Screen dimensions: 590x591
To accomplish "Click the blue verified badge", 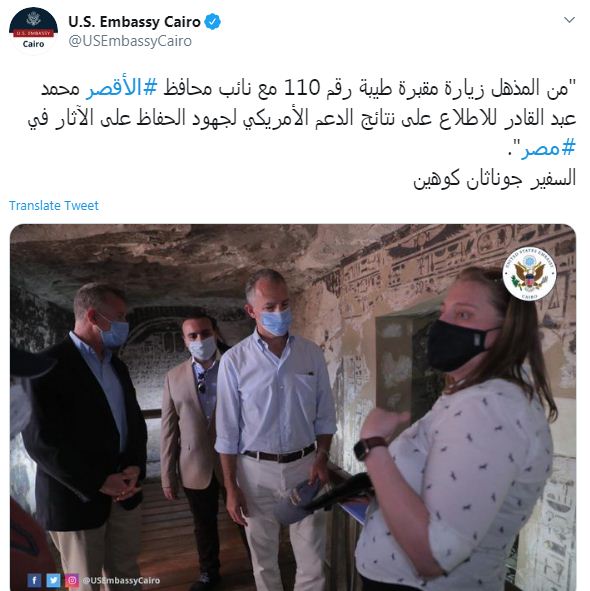I will 213,22.
